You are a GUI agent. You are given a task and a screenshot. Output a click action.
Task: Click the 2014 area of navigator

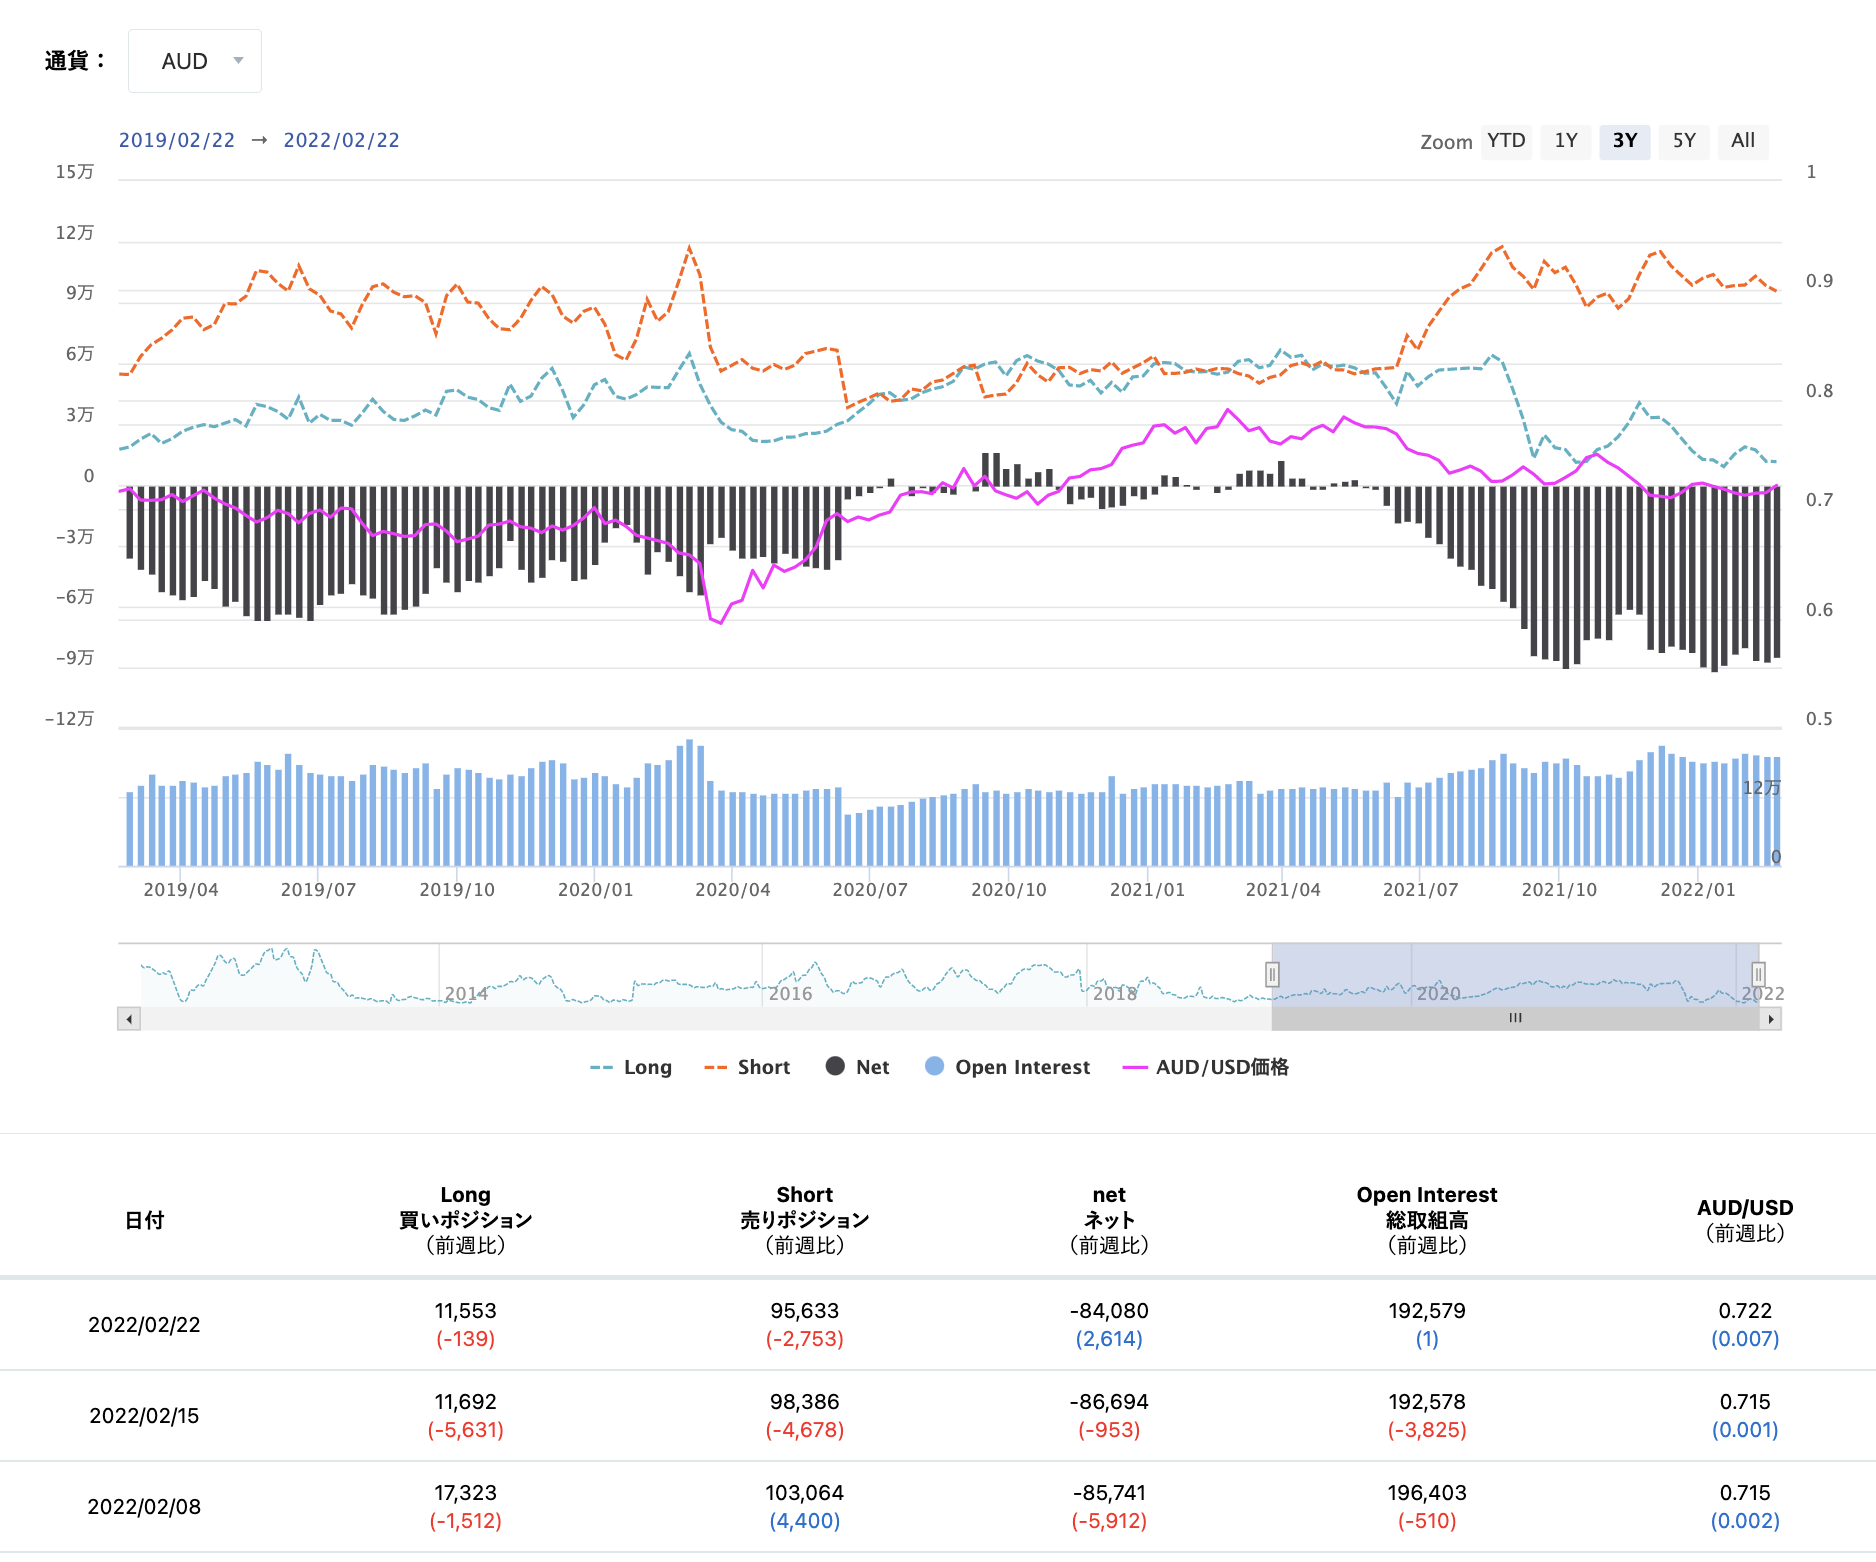[x=466, y=993]
